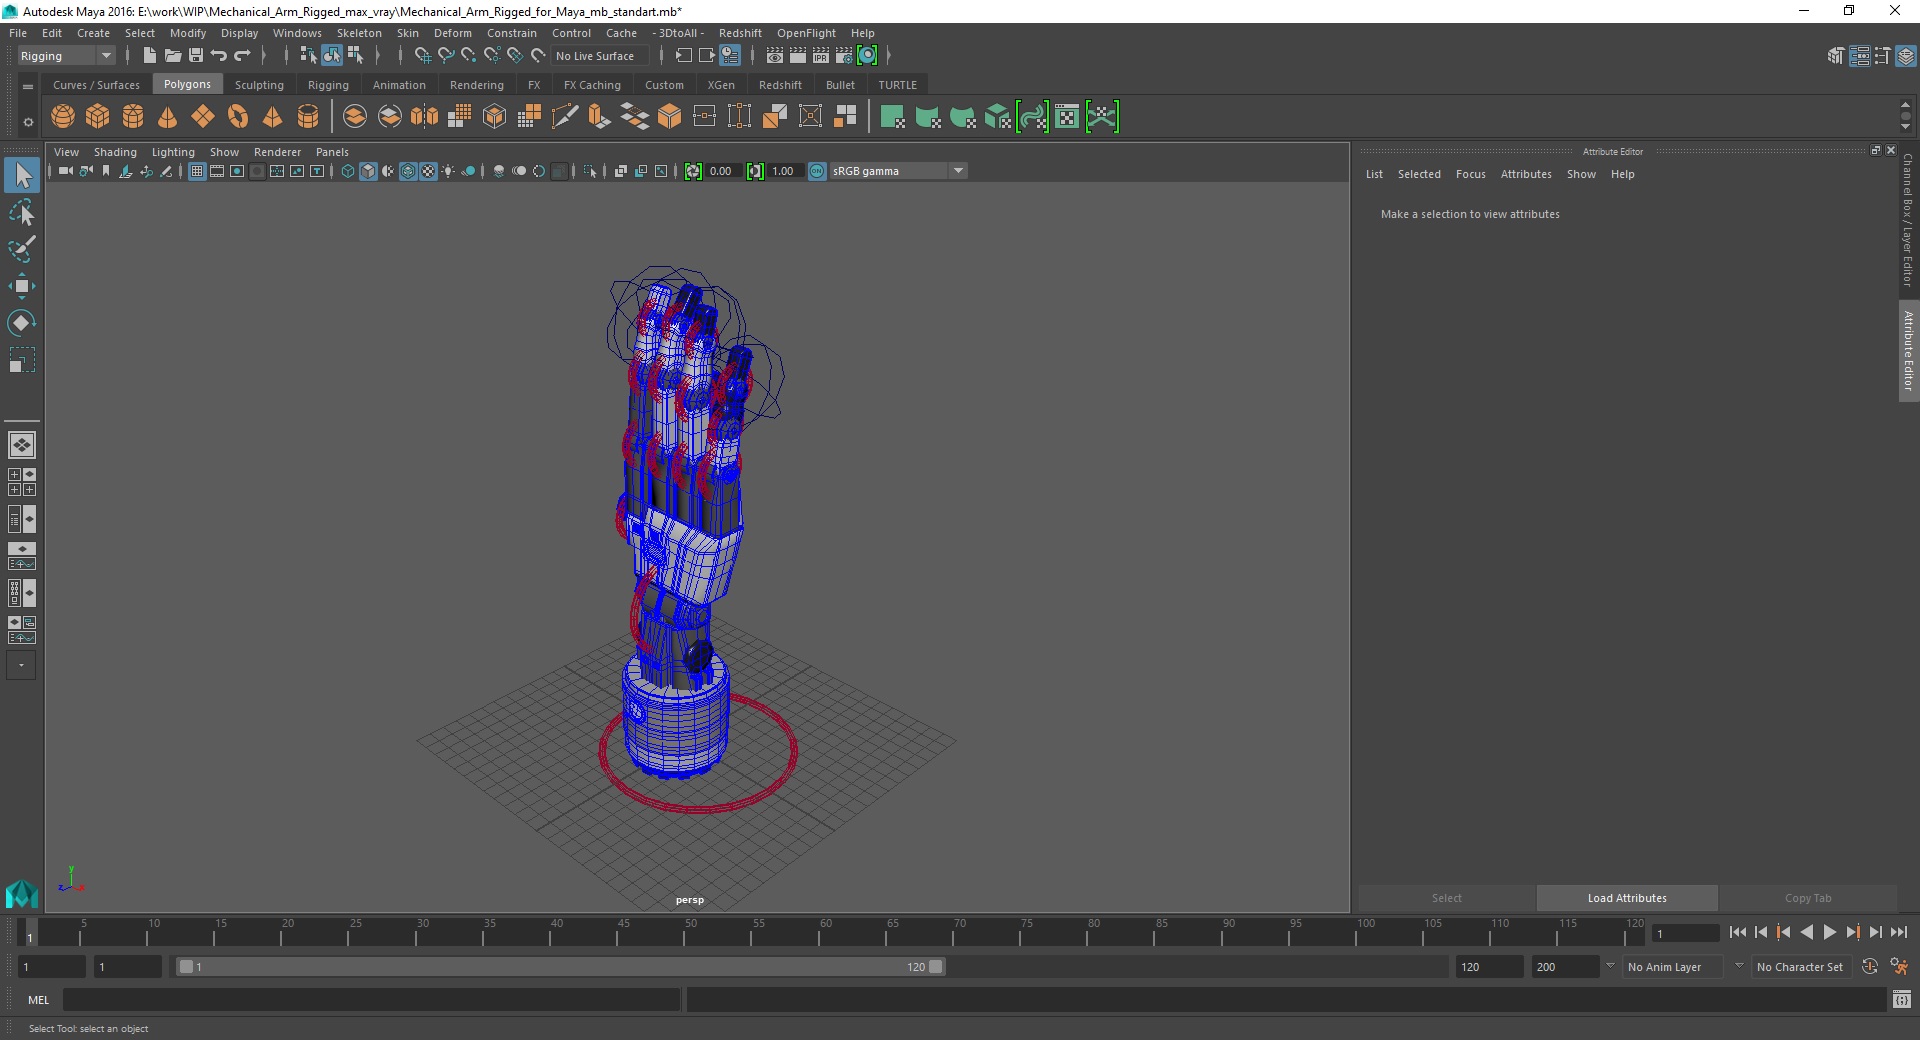Viewport: 1920px width, 1040px height.
Task: Open Render Settings icon in status line
Action: [844, 56]
